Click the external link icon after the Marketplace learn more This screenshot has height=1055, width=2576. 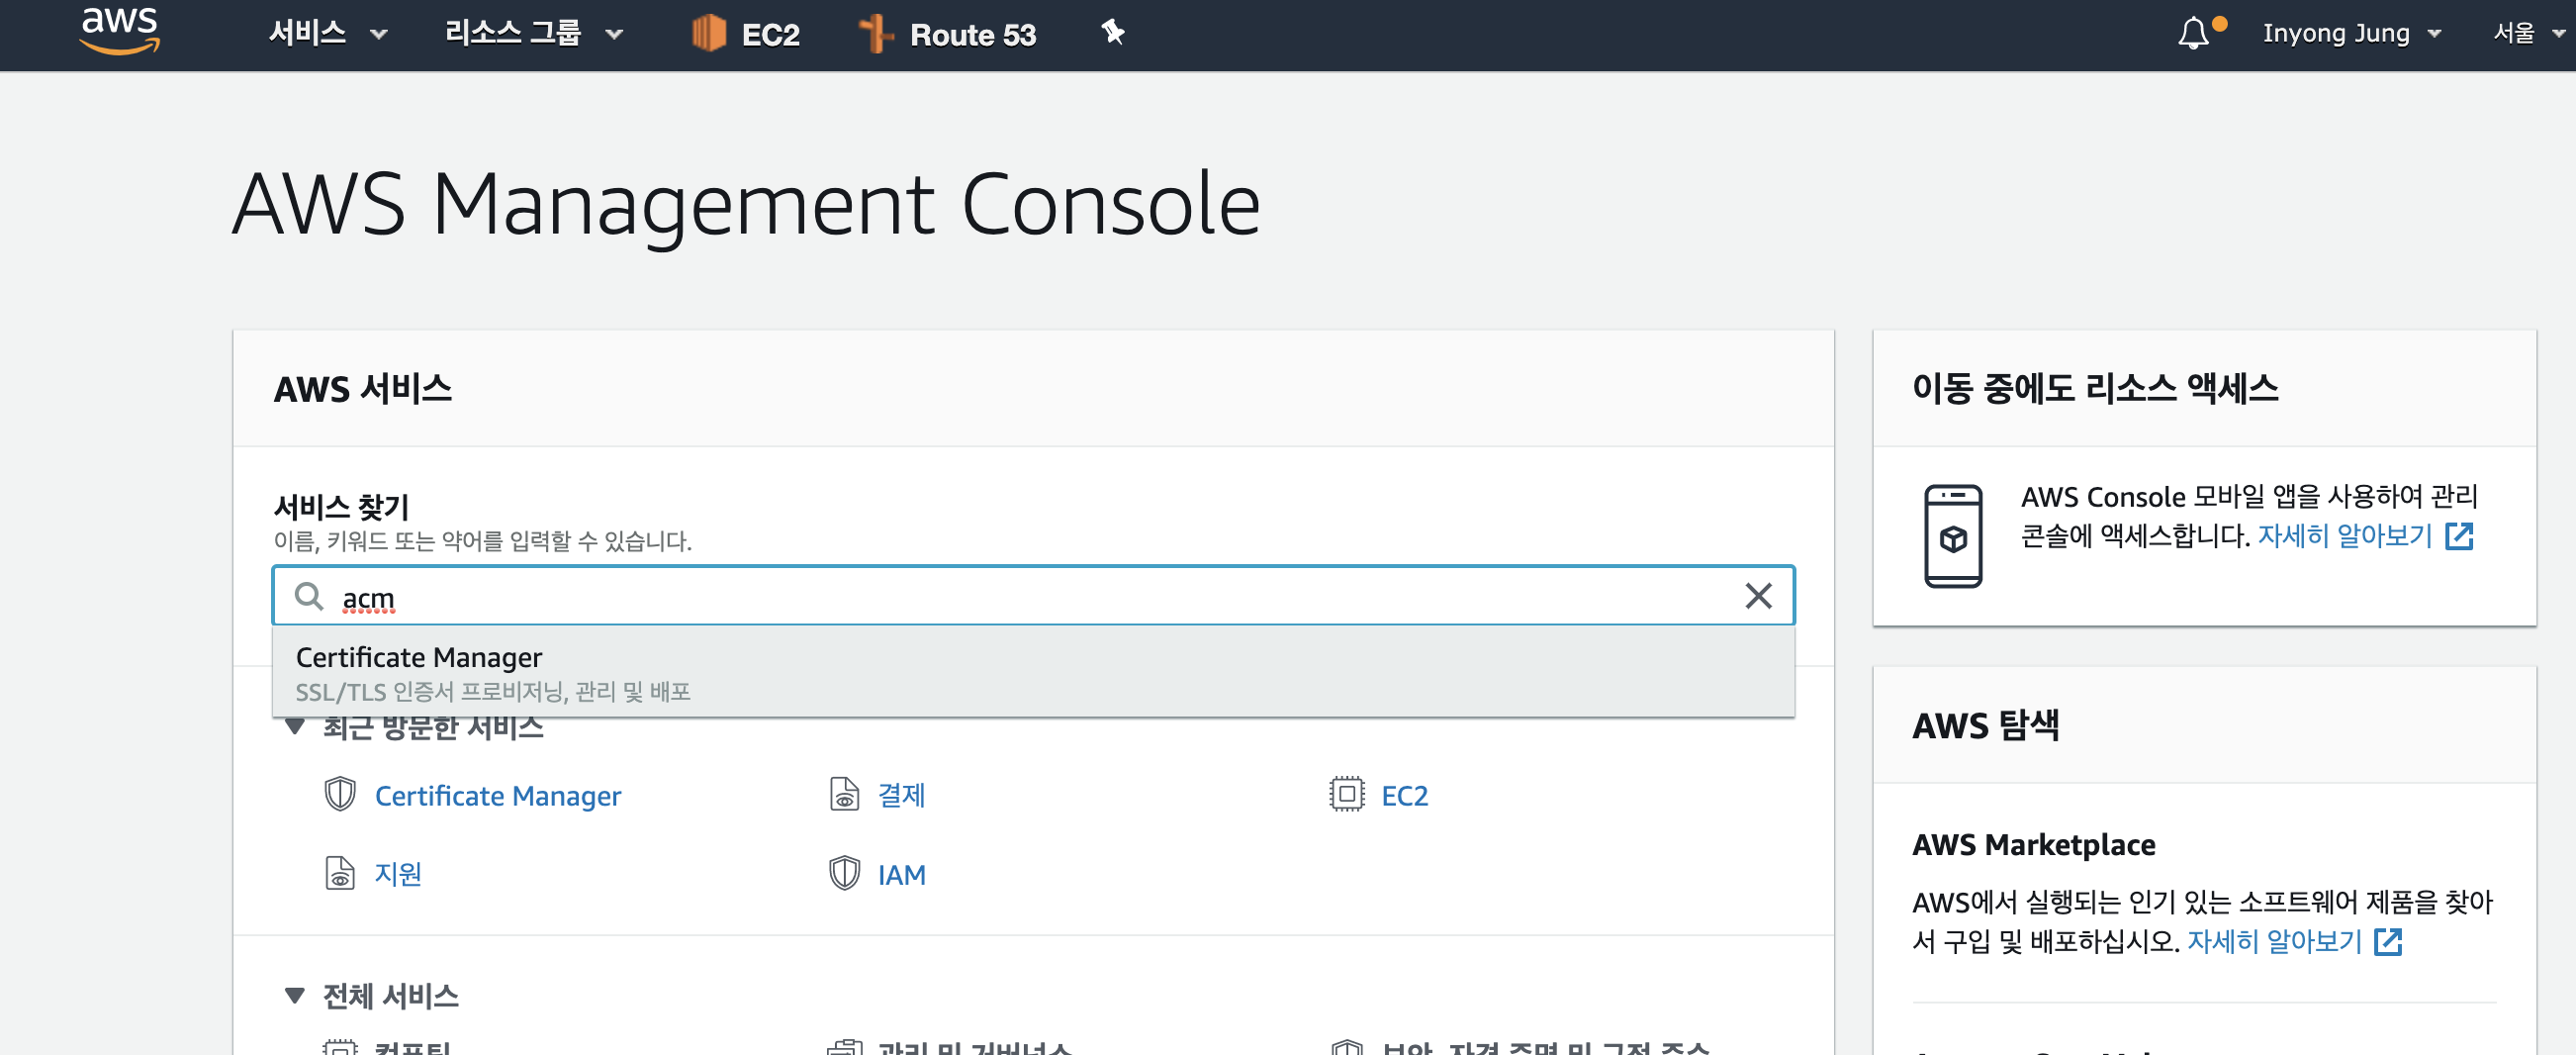tap(2388, 942)
